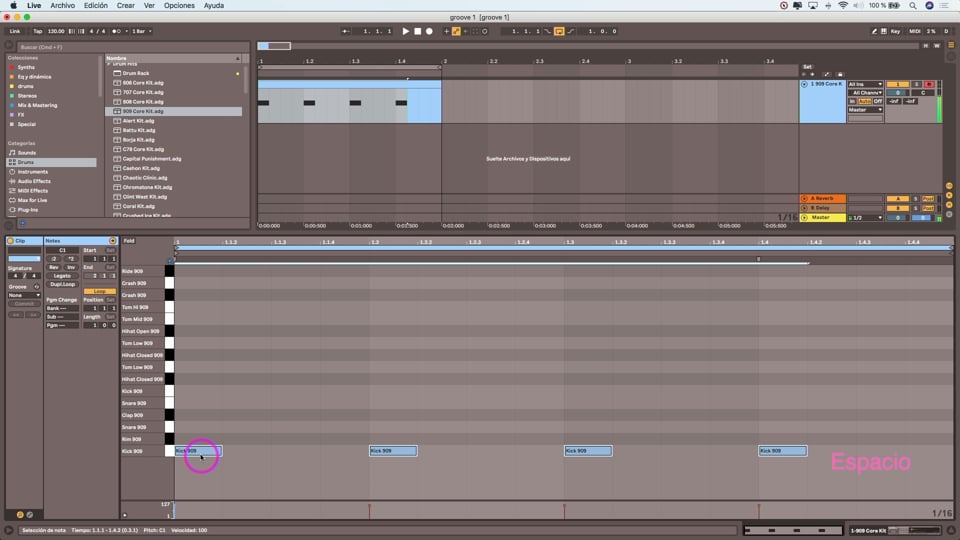Open the Master 1/2 output dropdown
The image size is (960, 540).
865,218
